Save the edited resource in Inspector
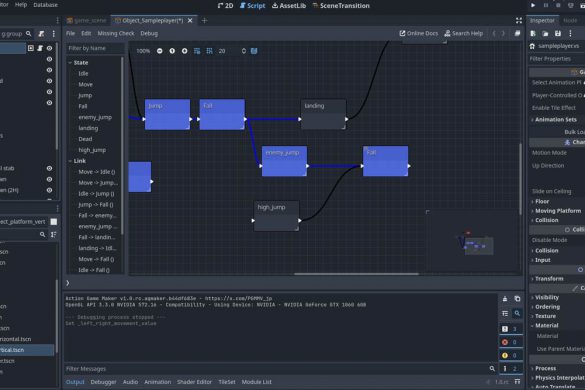This screenshot has height=390, width=585. pos(558,34)
